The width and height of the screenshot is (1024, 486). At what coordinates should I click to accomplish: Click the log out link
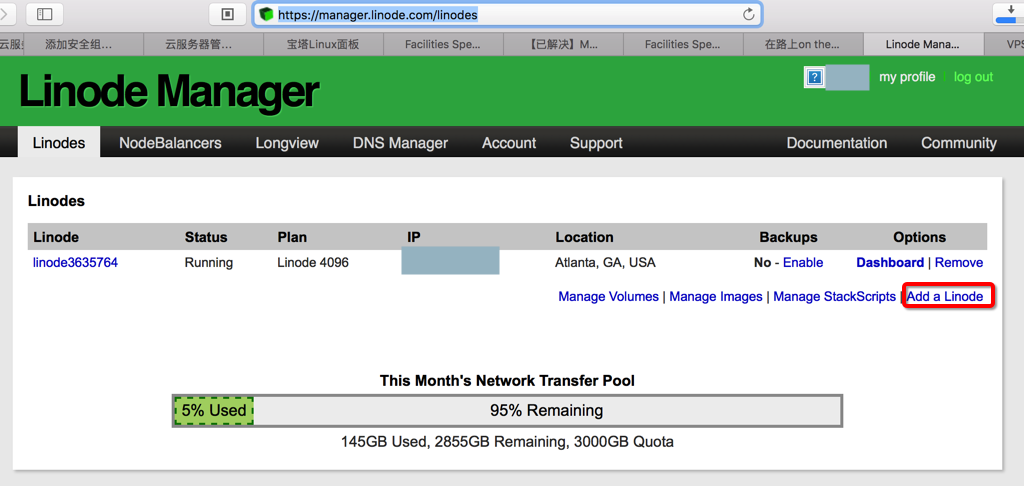click(973, 77)
